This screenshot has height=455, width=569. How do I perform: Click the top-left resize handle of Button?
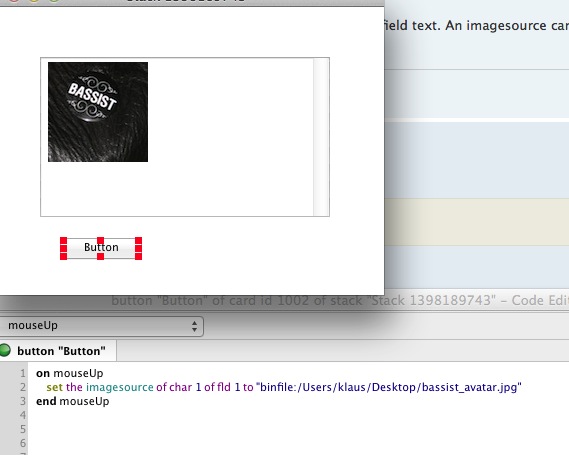pos(64,240)
